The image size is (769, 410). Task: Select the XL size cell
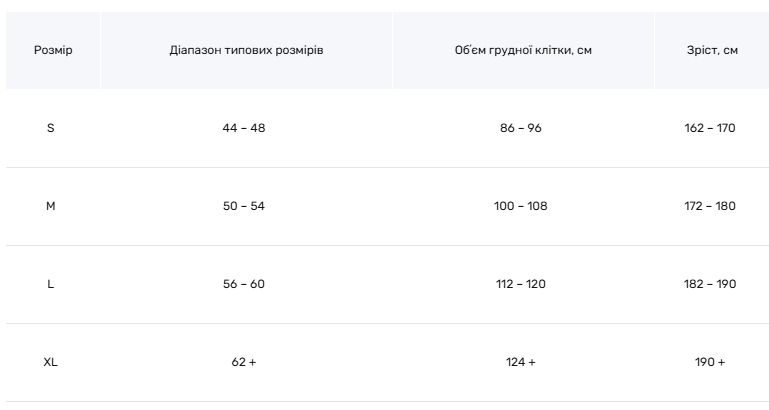pos(51,362)
